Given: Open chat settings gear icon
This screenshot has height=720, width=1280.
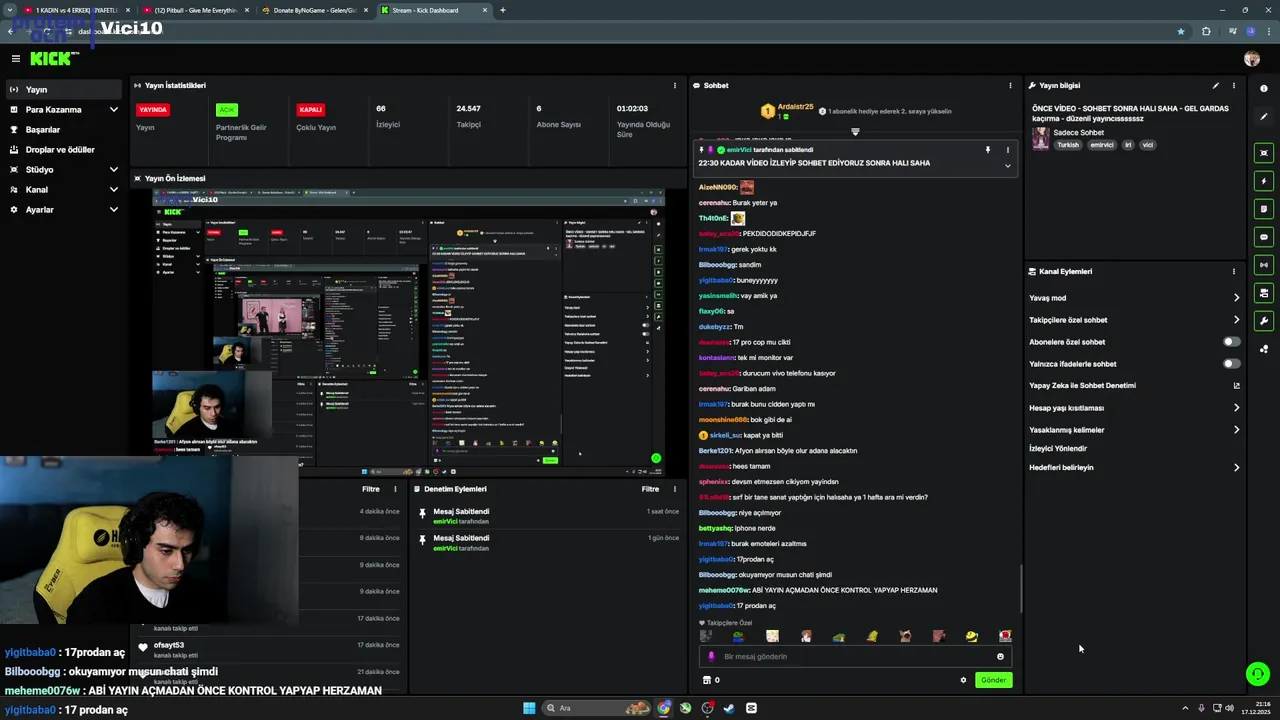Looking at the screenshot, I should pos(963,680).
